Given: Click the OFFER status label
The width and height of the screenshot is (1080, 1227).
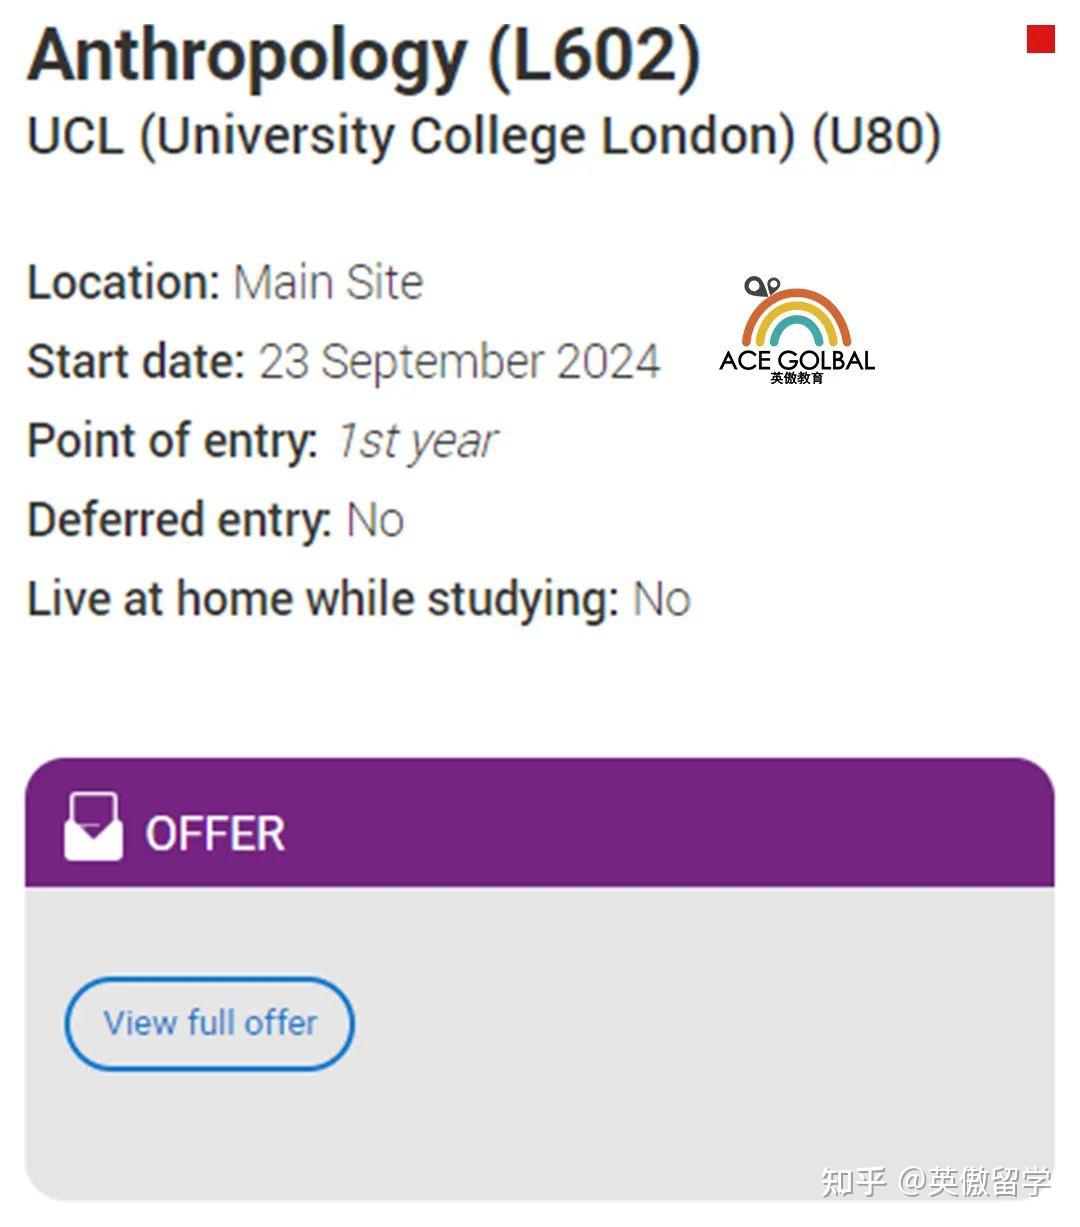Looking at the screenshot, I should coord(216,831).
